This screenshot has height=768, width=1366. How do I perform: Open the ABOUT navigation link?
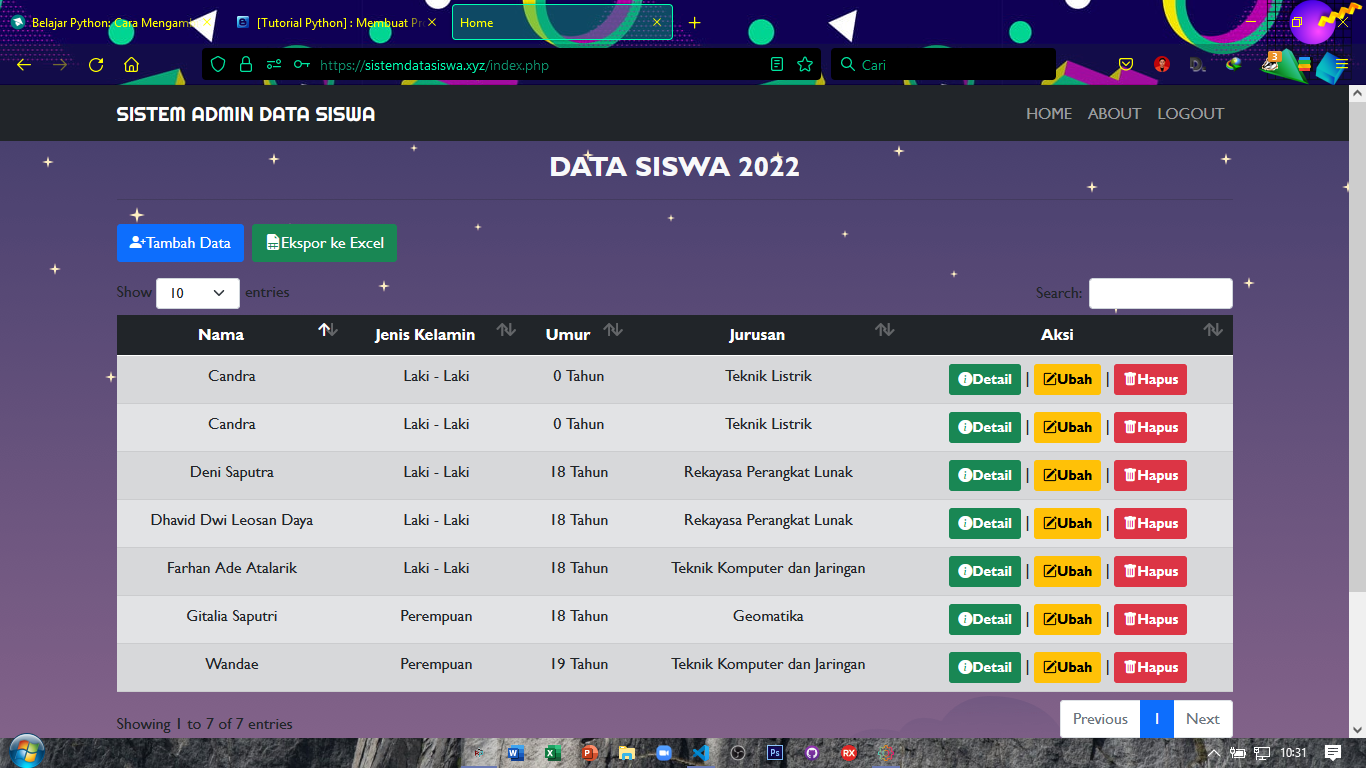(x=1114, y=114)
